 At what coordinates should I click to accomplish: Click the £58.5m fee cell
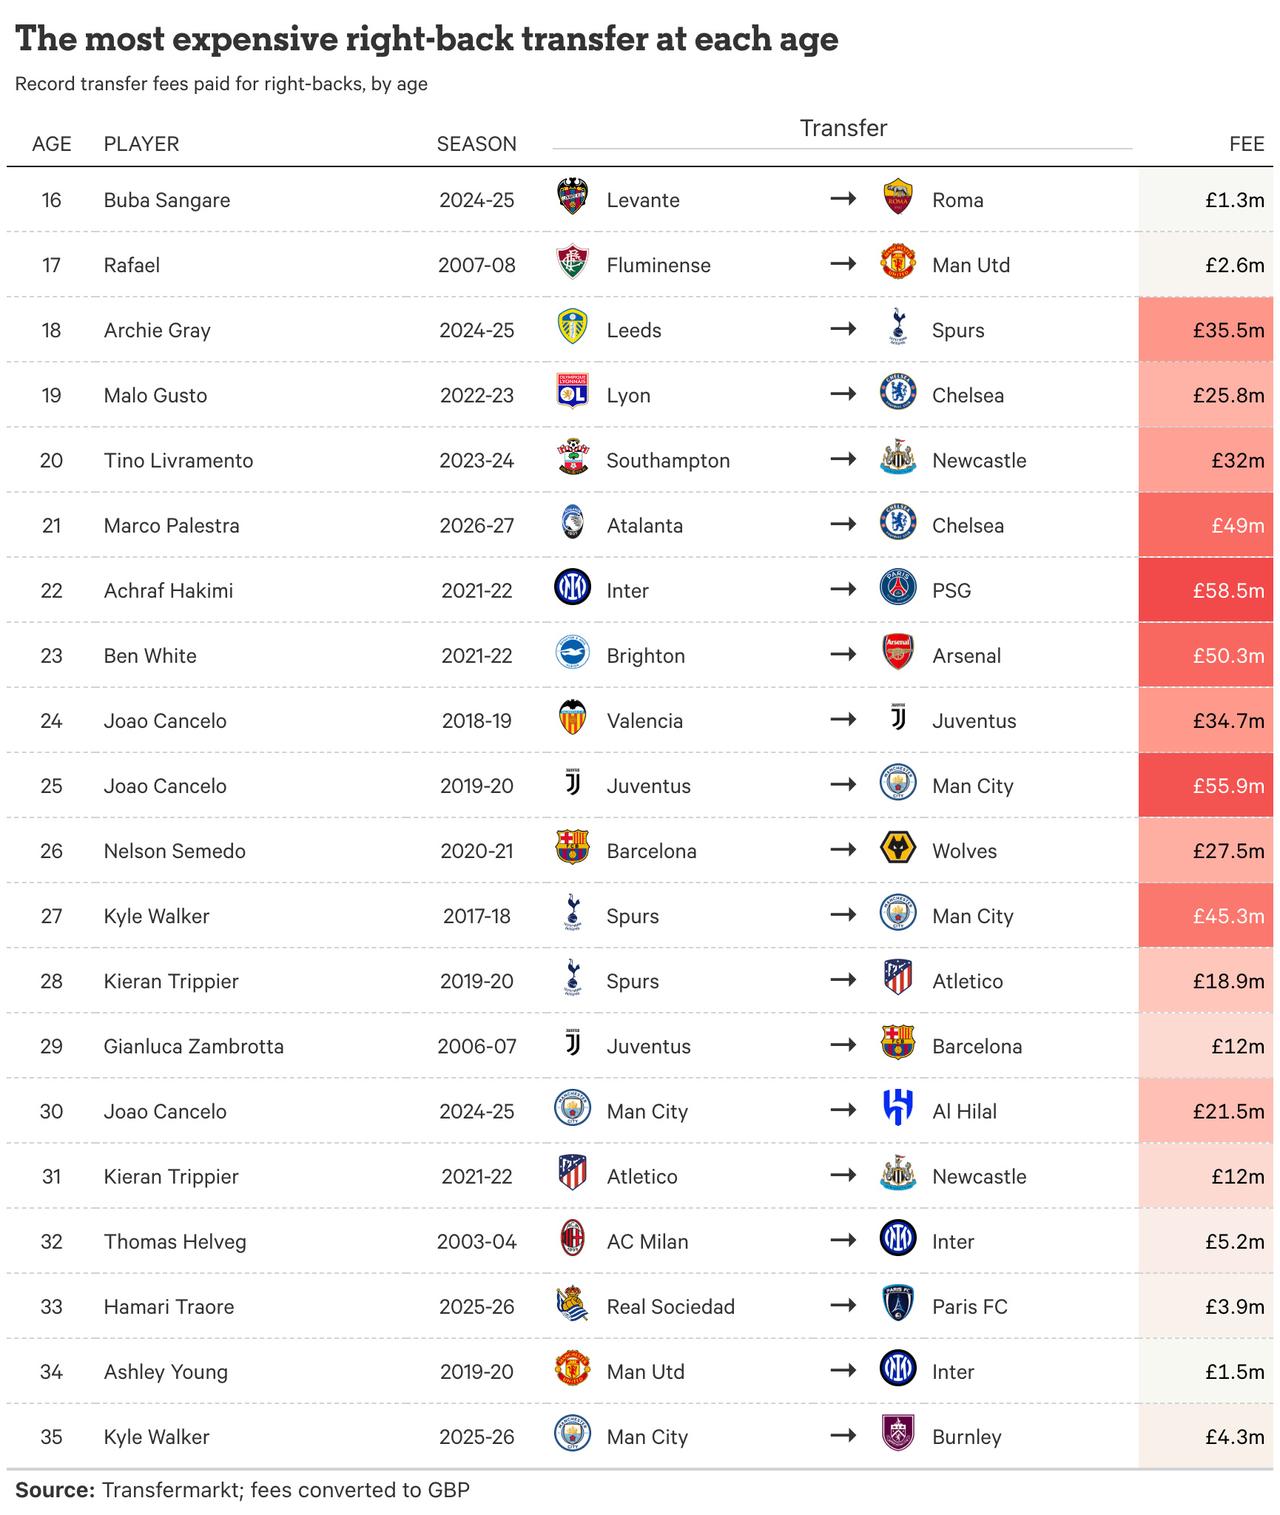click(x=1205, y=590)
